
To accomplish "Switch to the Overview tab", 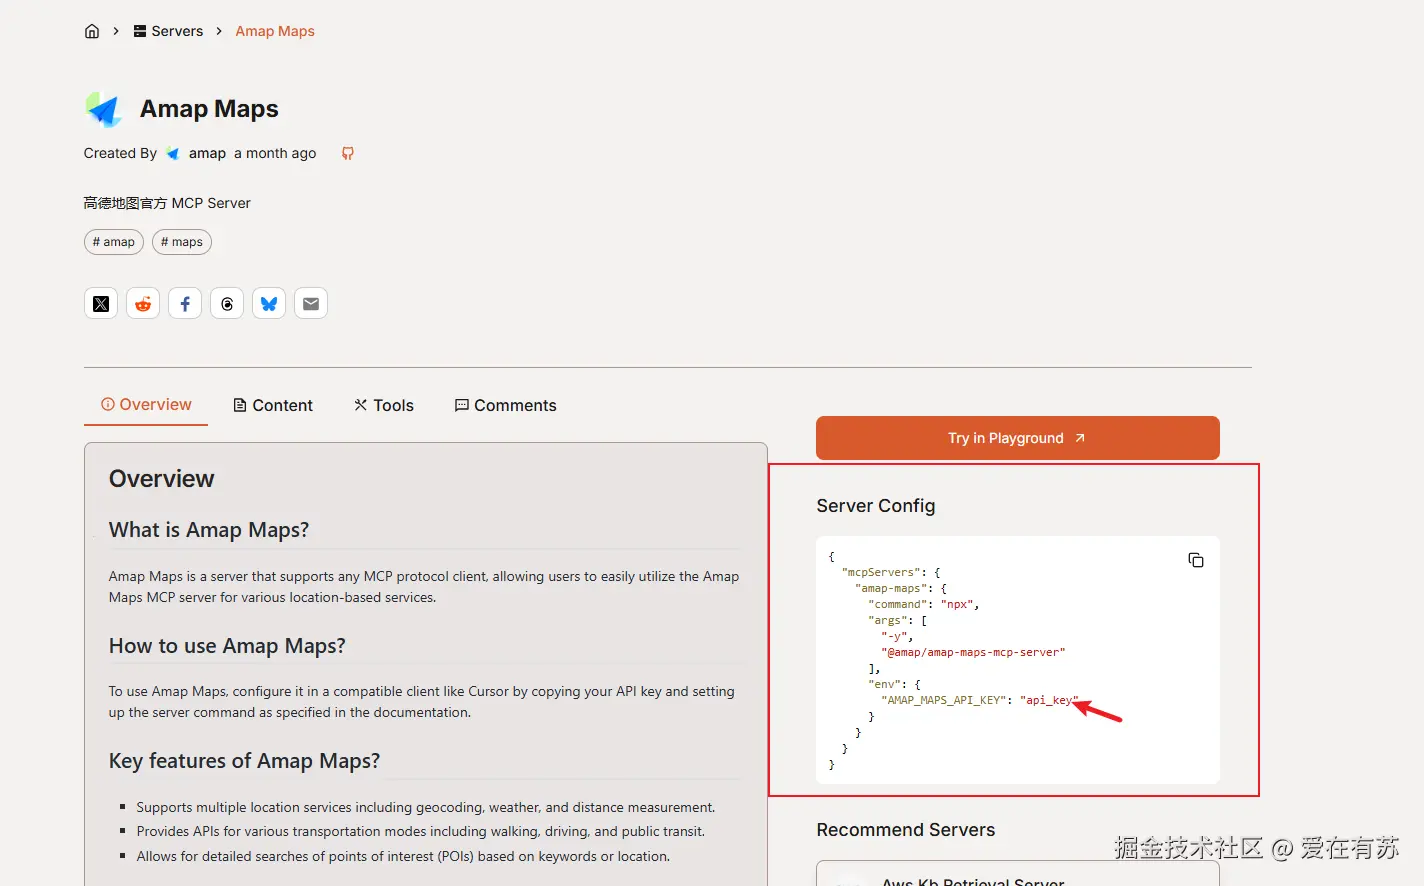I will point(146,405).
